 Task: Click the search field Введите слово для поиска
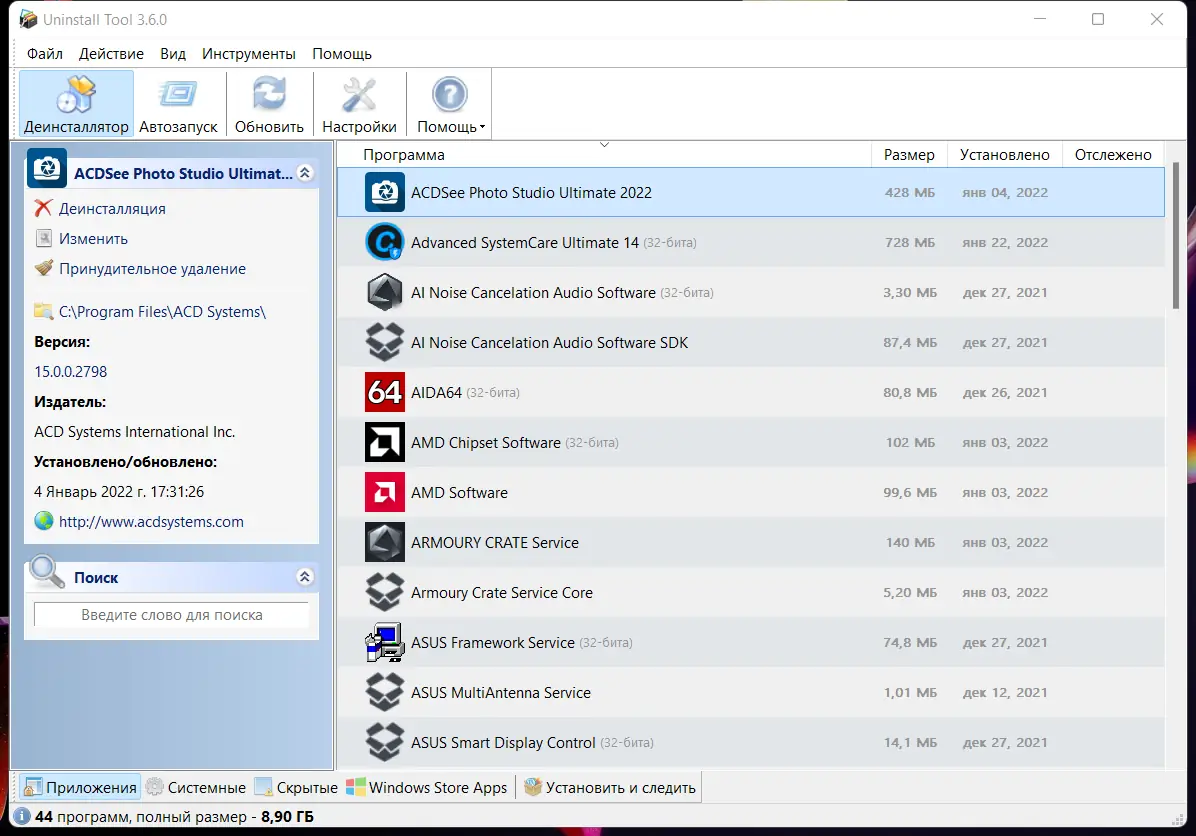point(172,615)
